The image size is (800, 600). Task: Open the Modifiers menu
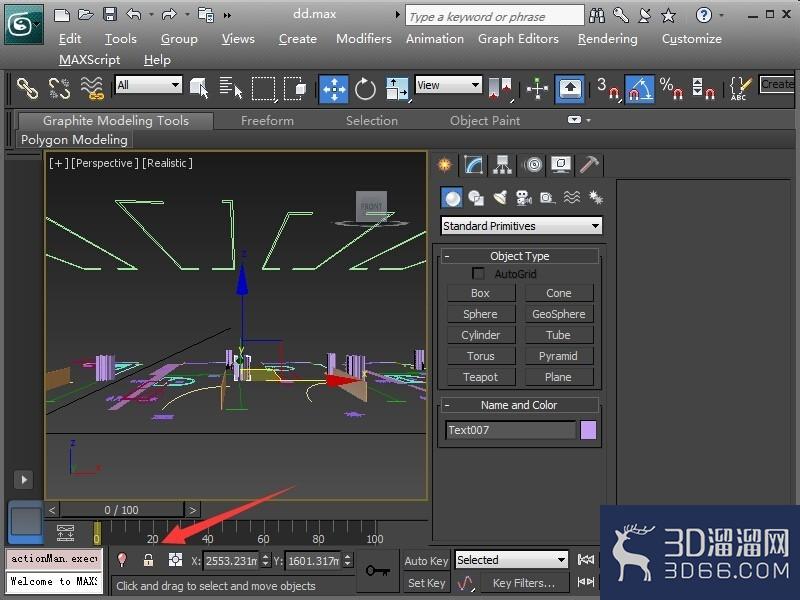tap(364, 39)
